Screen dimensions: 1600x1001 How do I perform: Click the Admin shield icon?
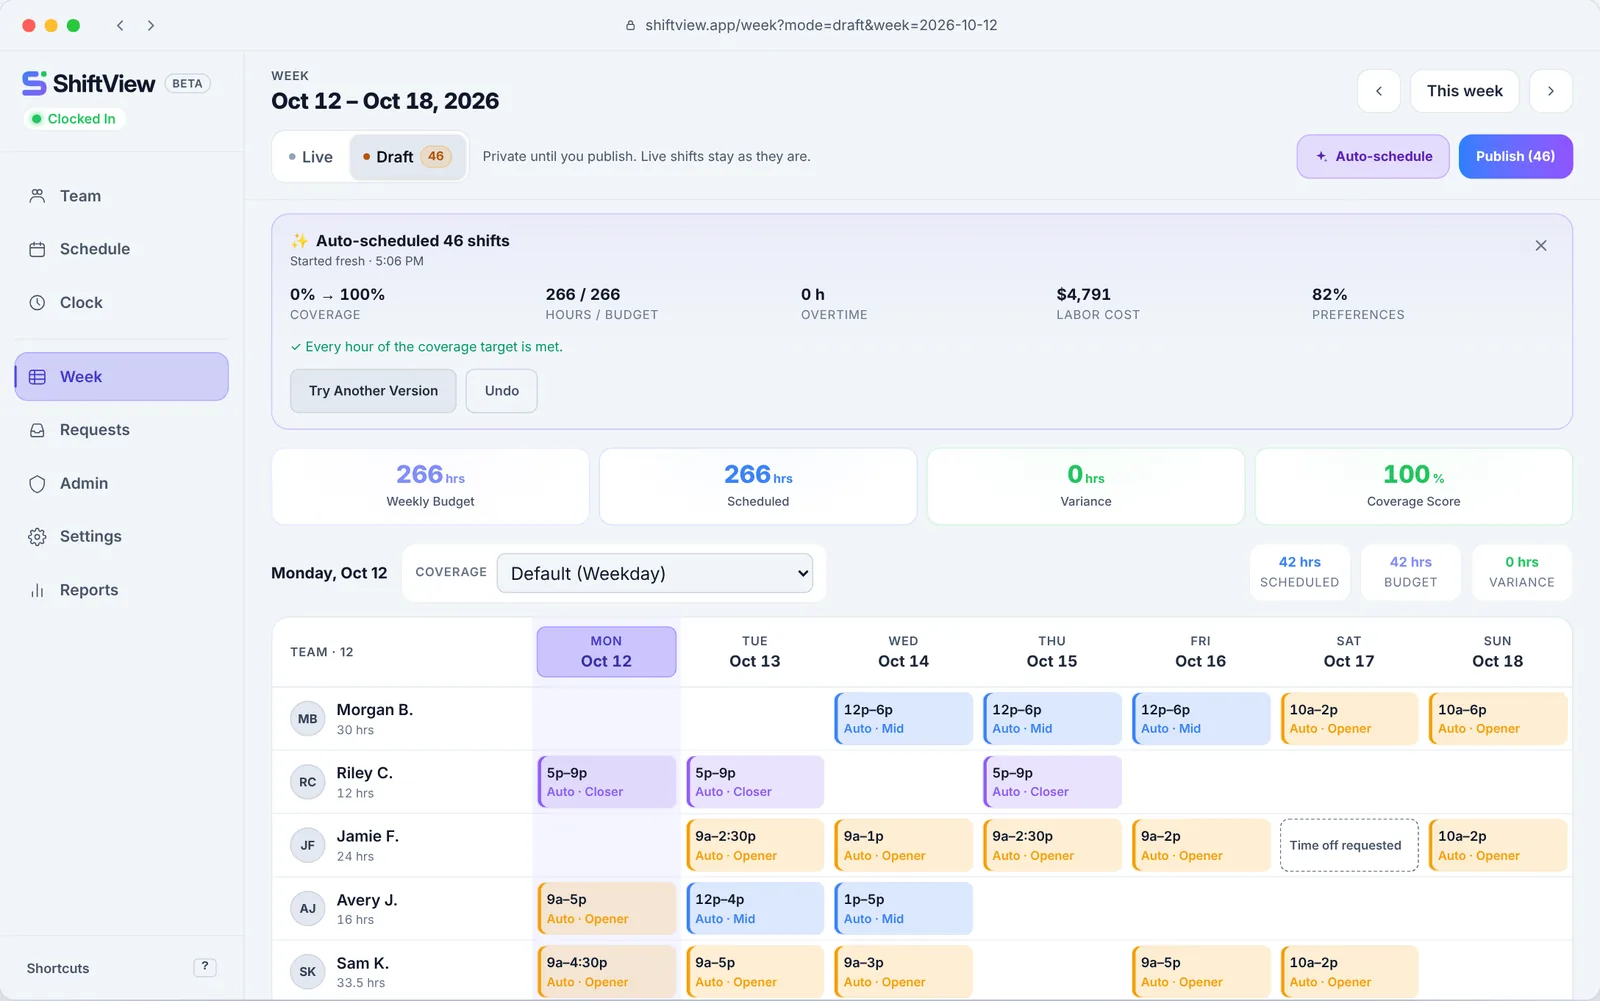37,484
